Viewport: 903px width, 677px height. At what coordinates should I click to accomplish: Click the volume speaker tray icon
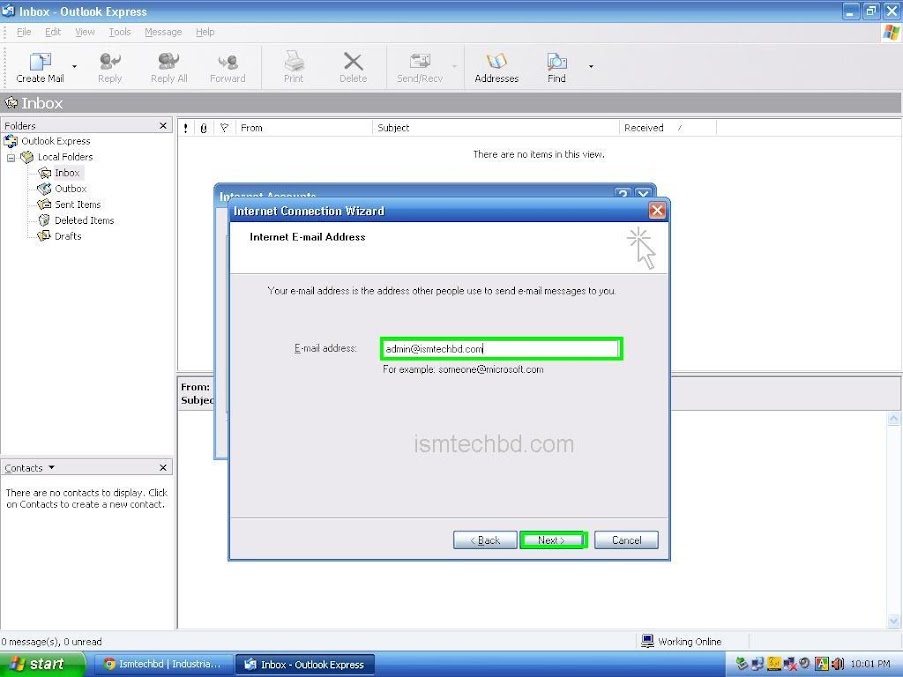pos(837,664)
